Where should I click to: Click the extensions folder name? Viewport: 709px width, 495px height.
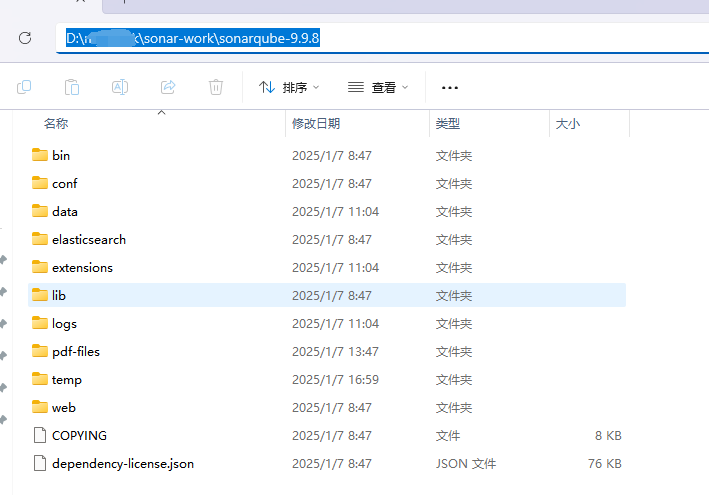click(82, 268)
